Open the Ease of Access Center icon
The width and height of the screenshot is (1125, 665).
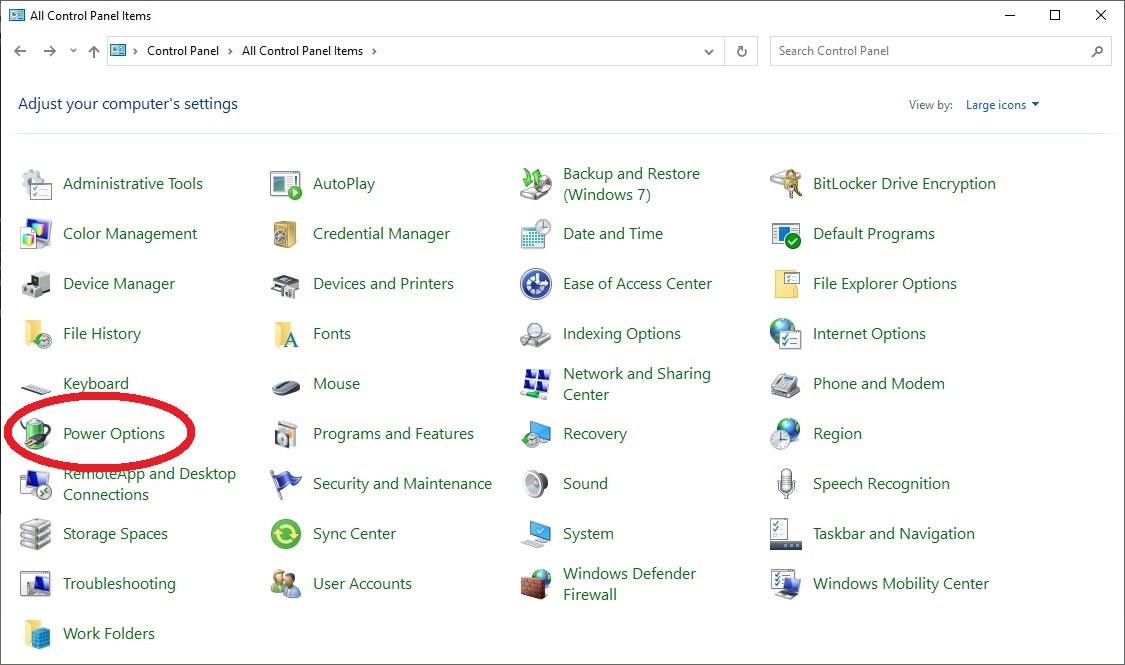coord(535,285)
